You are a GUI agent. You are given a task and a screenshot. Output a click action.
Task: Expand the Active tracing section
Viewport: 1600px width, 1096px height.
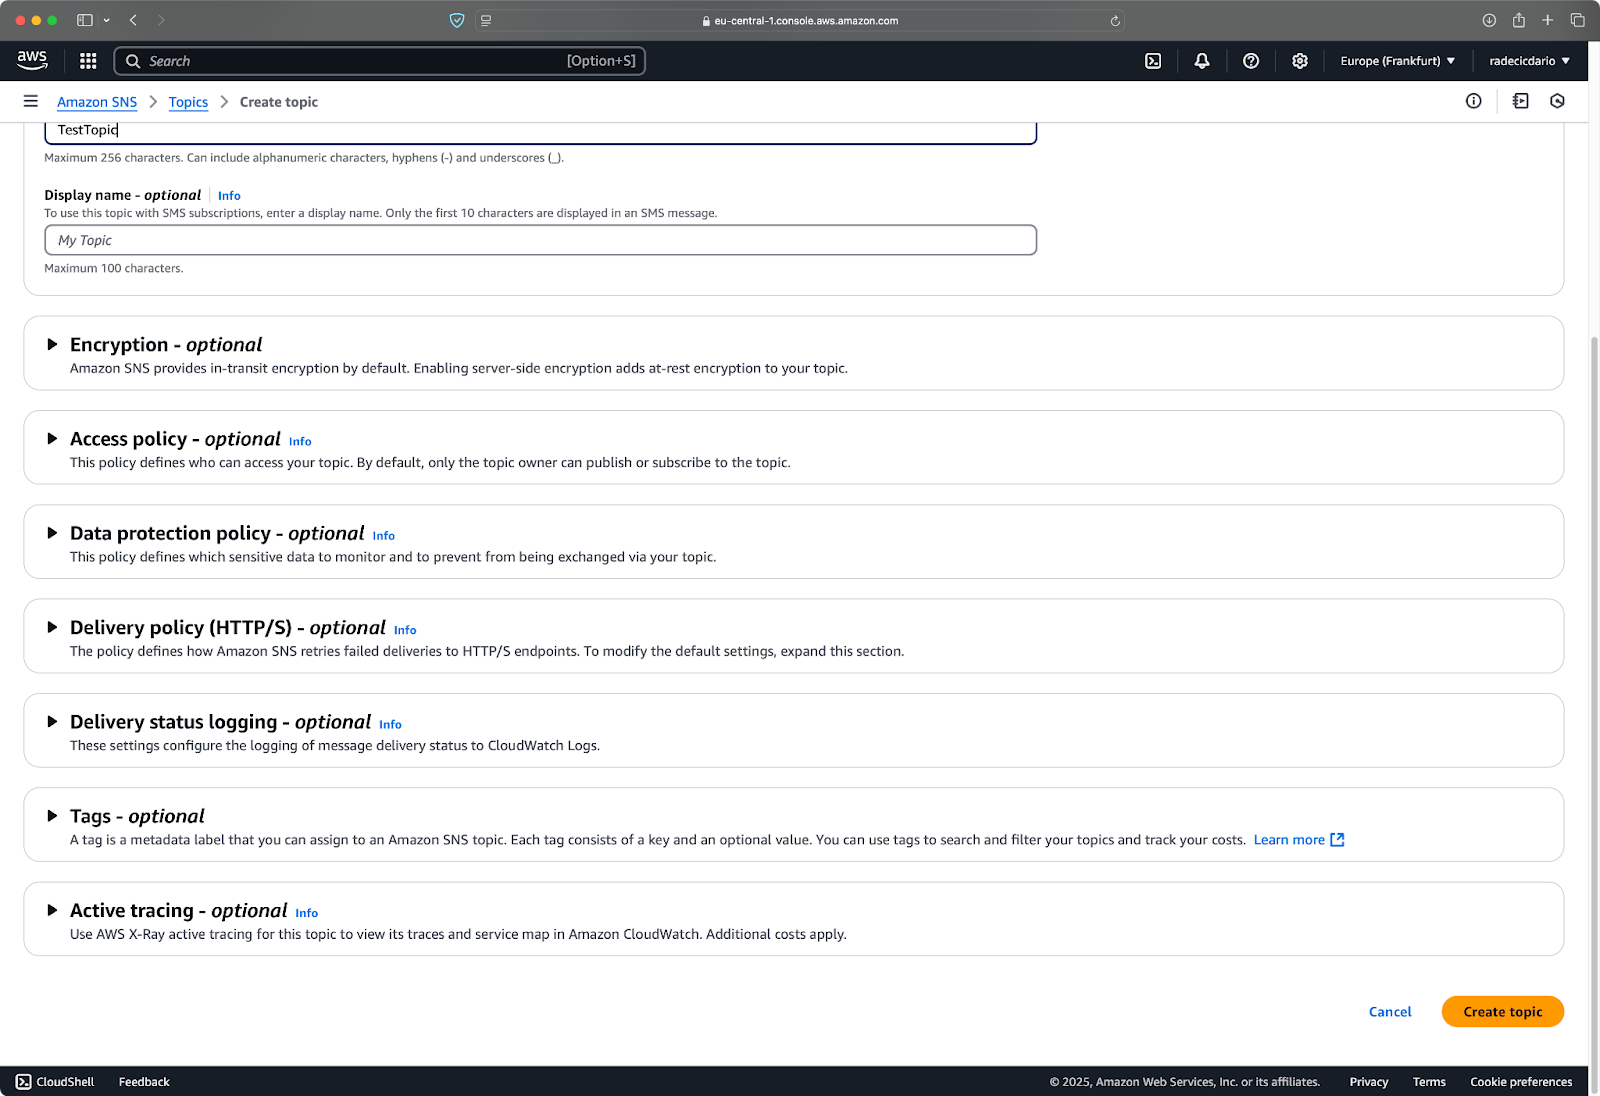pos(52,910)
